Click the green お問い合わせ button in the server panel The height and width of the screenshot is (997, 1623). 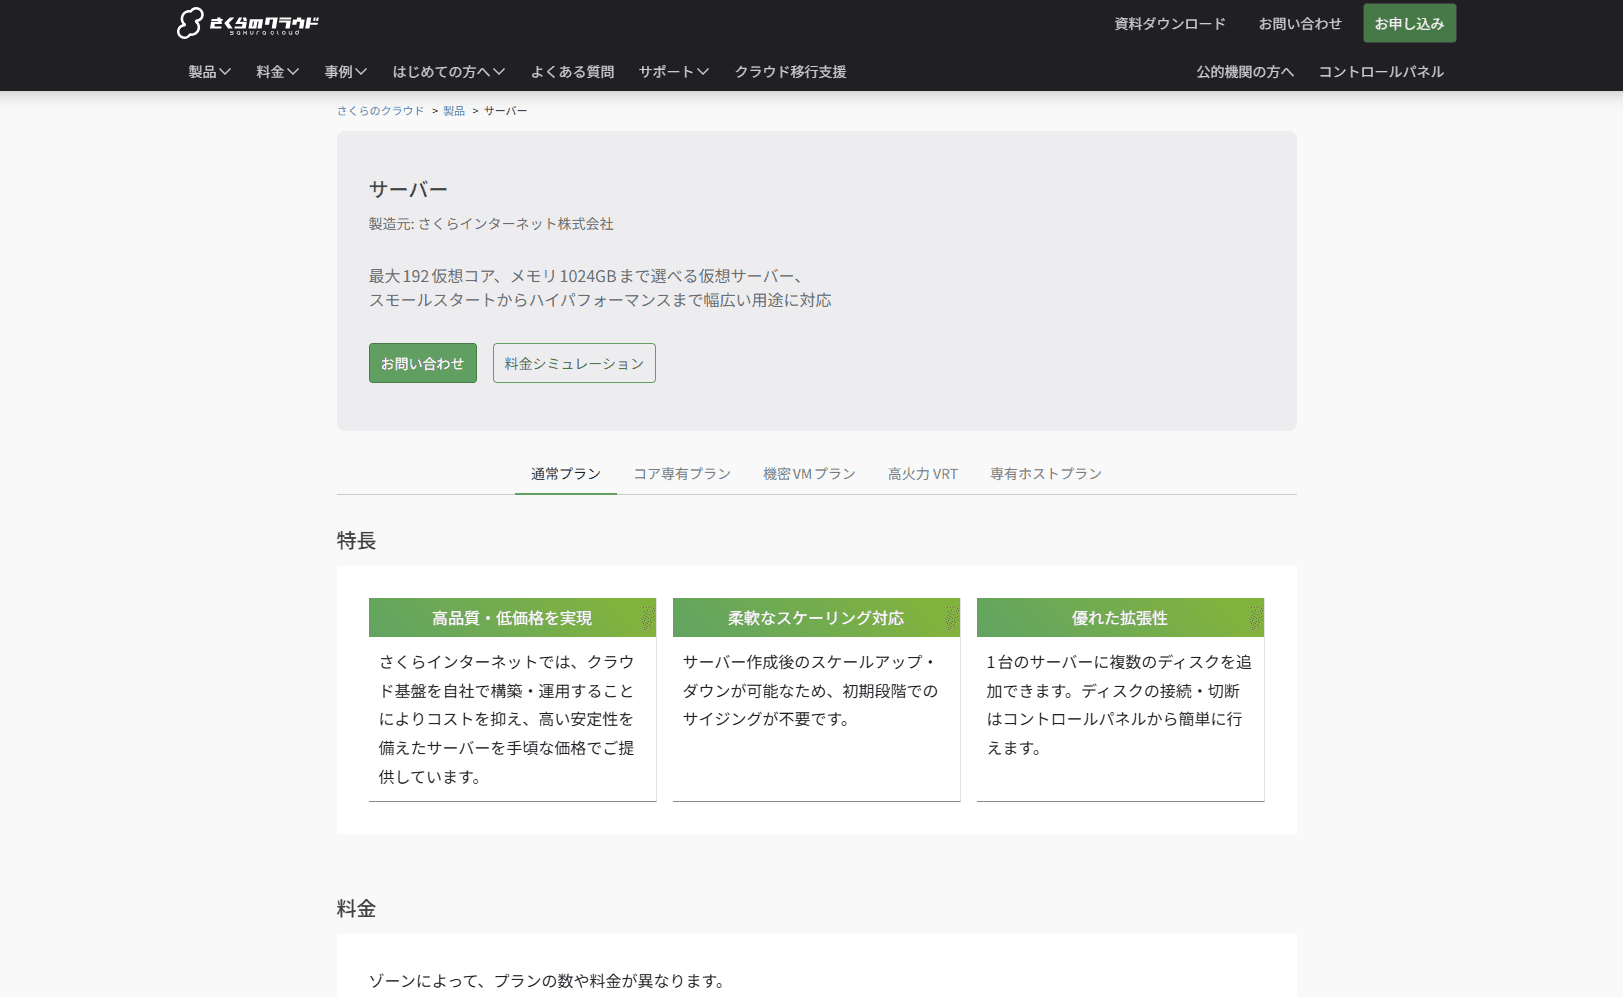point(423,363)
